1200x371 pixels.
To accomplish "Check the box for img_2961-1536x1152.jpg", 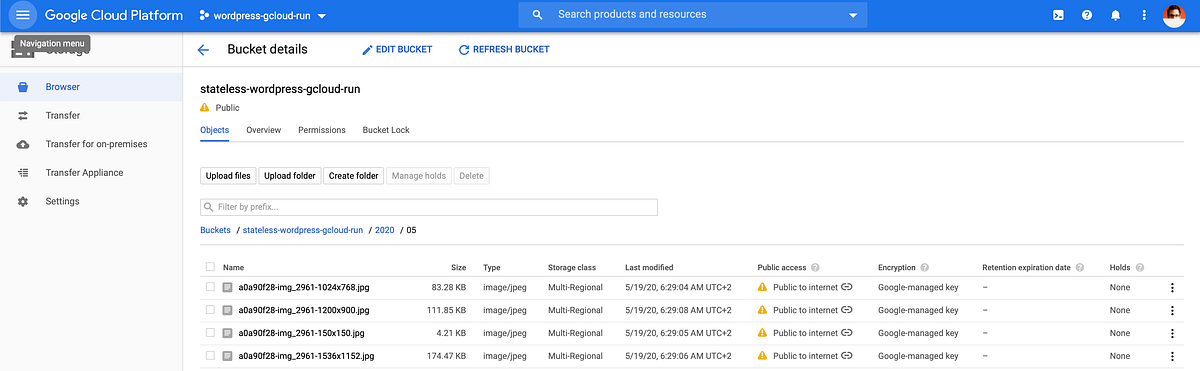I will (210, 356).
